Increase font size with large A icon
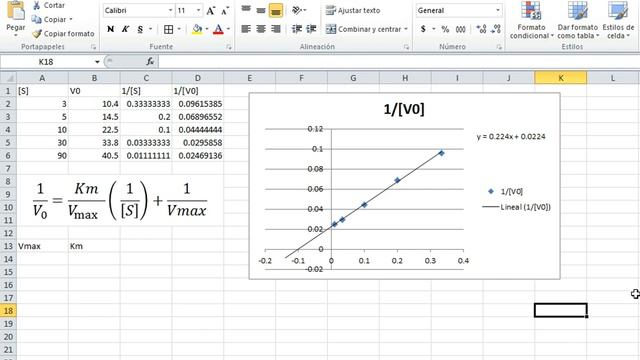Screen dimensions: 640x360 click(x=211, y=11)
